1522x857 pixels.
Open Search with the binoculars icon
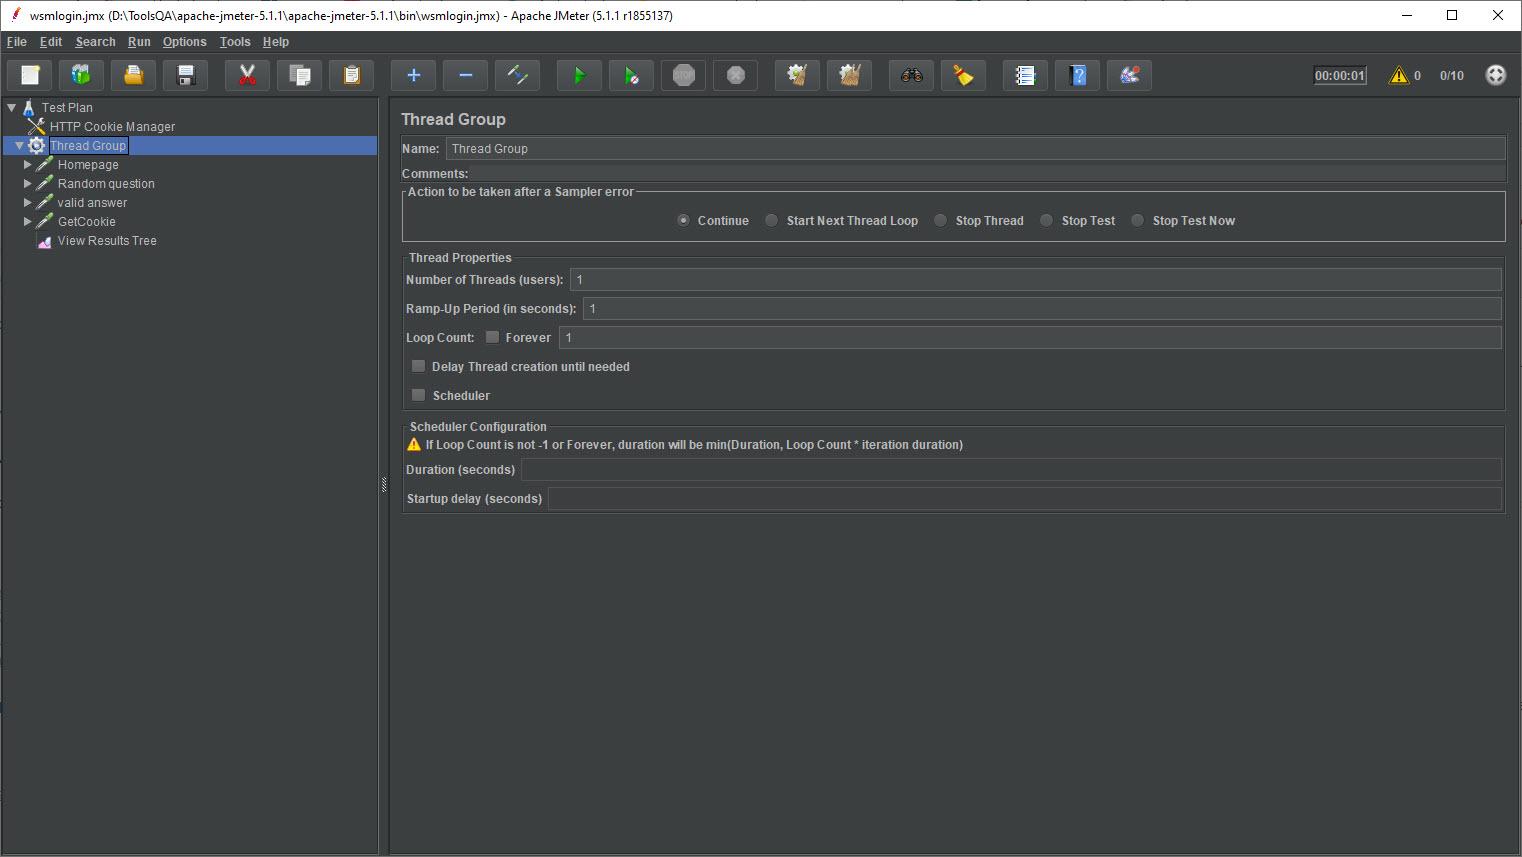pos(912,75)
